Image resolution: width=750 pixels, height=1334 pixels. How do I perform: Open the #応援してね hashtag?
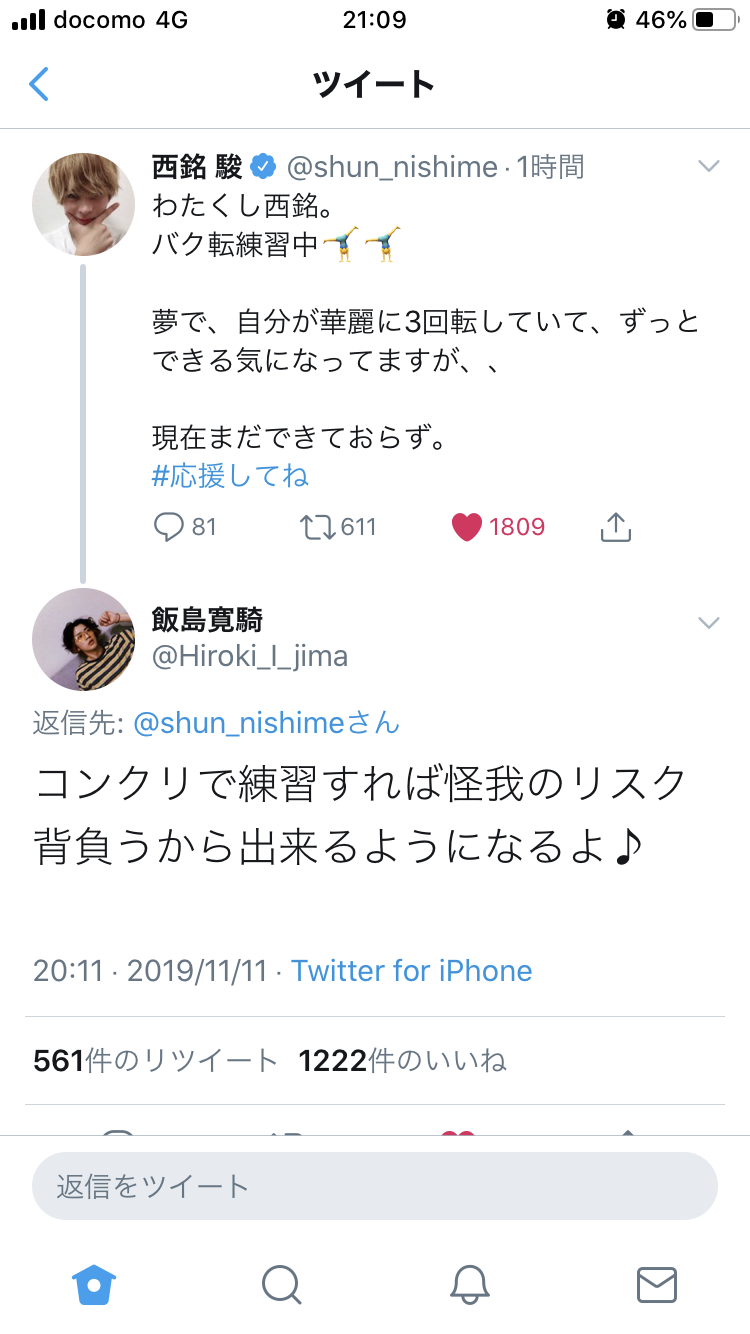[x=230, y=476]
